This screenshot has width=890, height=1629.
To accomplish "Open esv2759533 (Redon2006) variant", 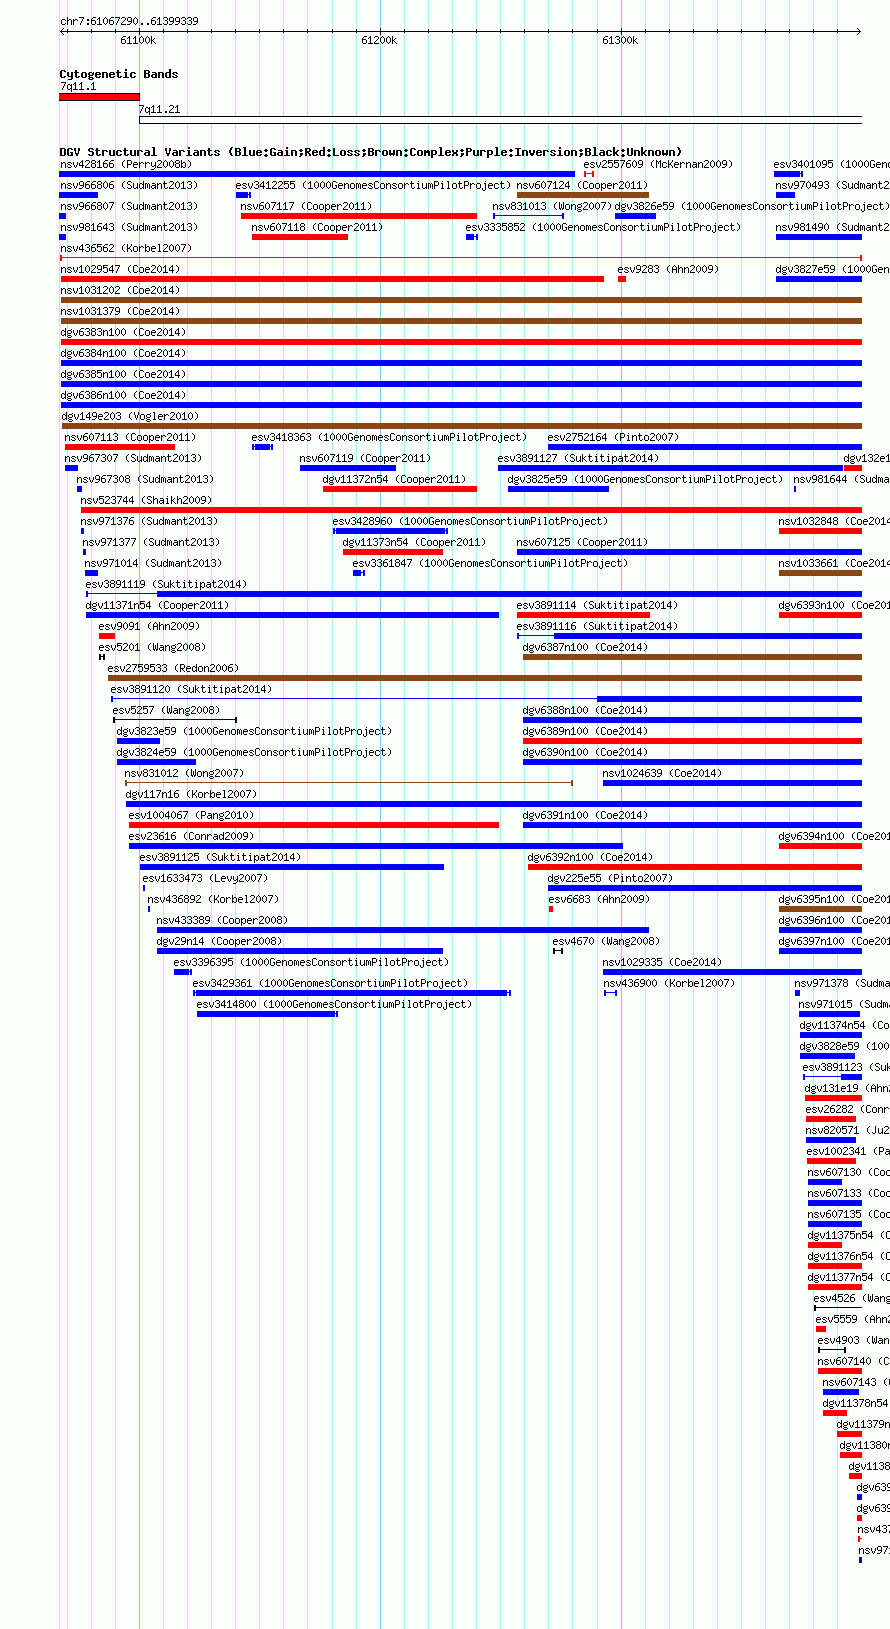I will click(x=173, y=668).
